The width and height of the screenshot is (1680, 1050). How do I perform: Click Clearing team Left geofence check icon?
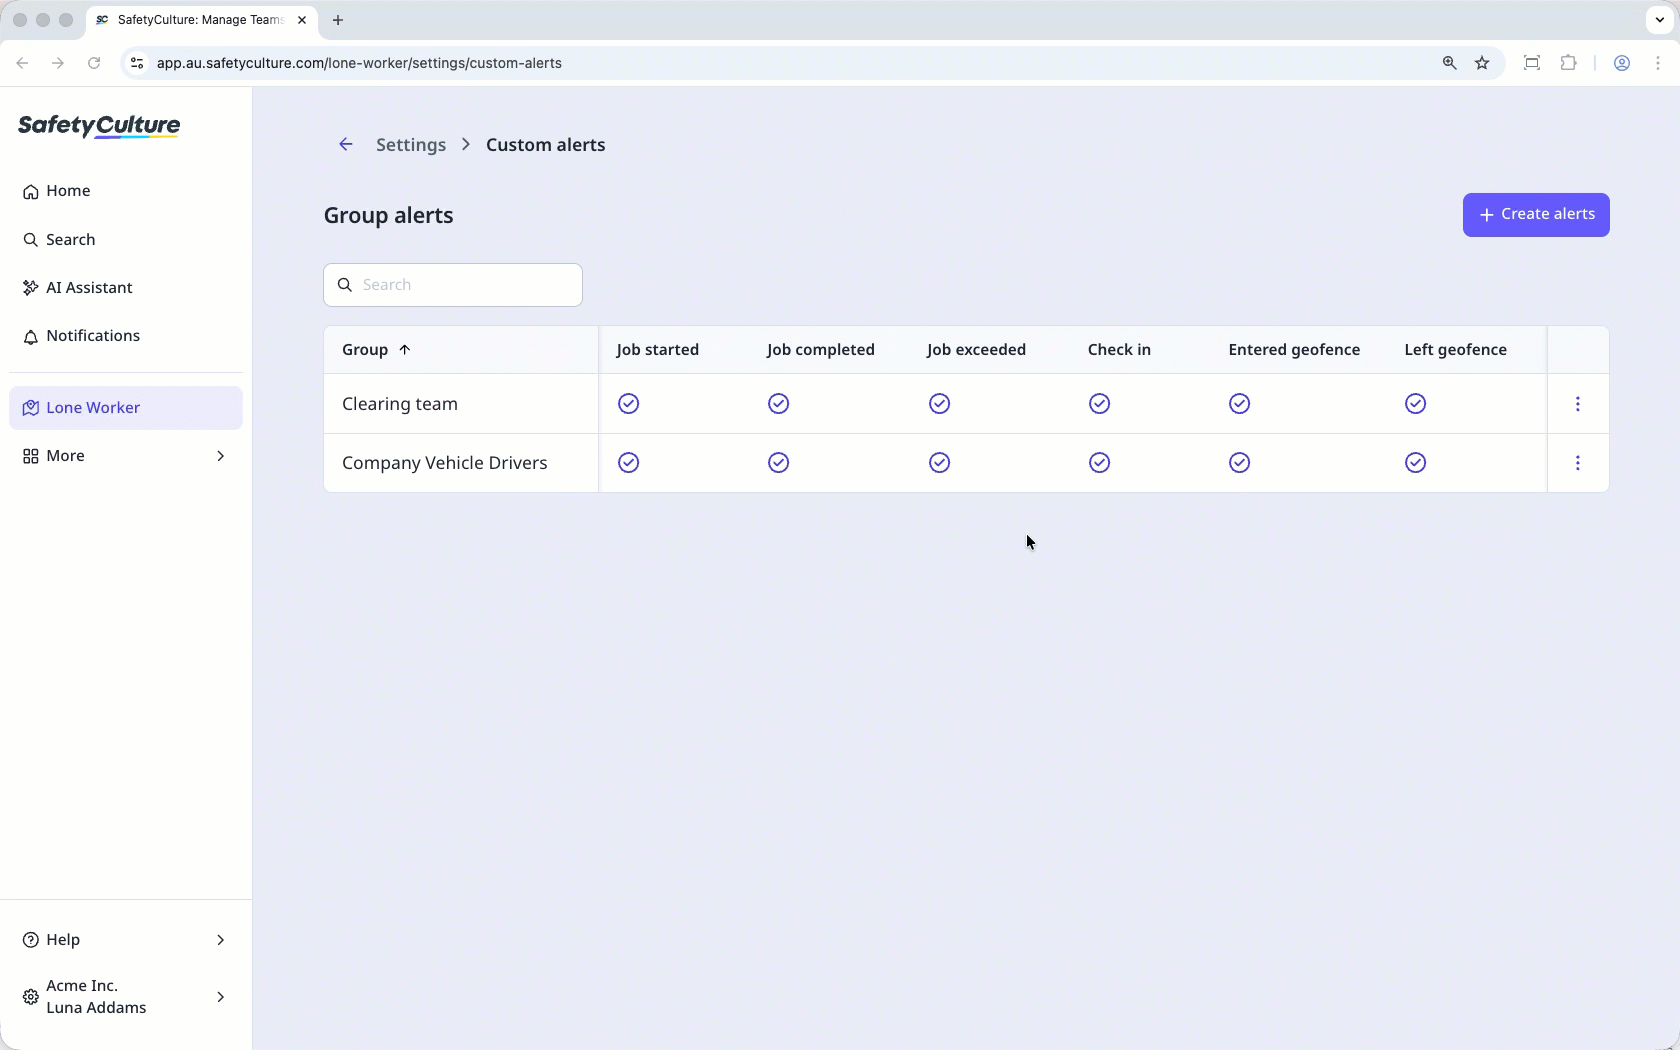[x=1416, y=404]
